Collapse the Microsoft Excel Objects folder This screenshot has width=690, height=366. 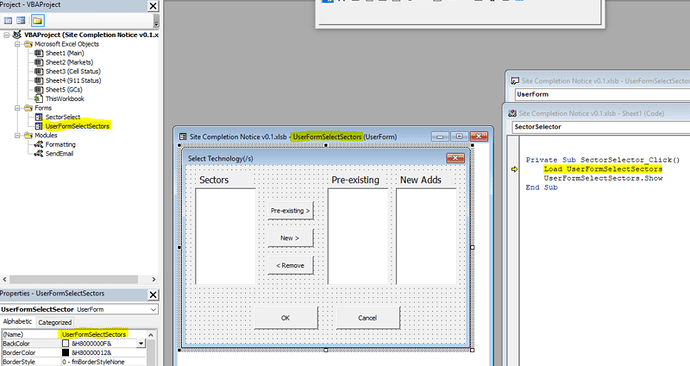pyautogui.click(x=18, y=44)
